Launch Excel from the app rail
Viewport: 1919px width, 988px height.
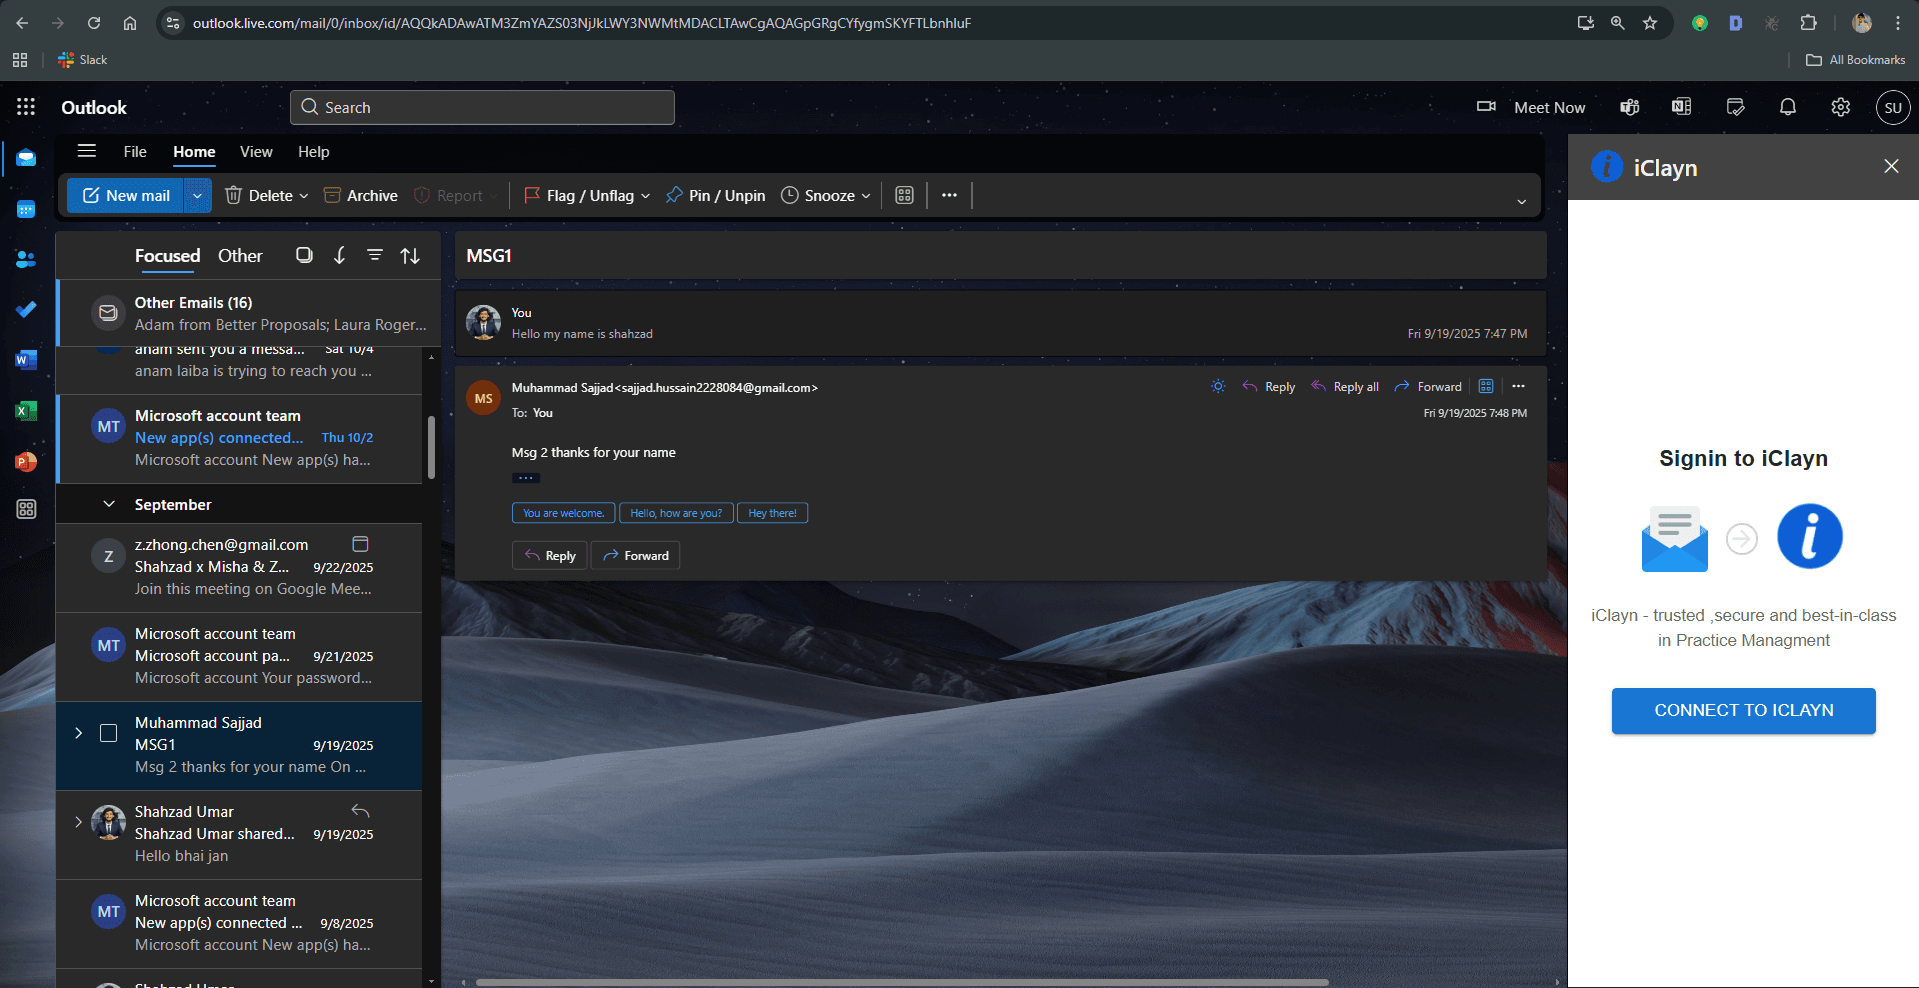pyautogui.click(x=26, y=410)
